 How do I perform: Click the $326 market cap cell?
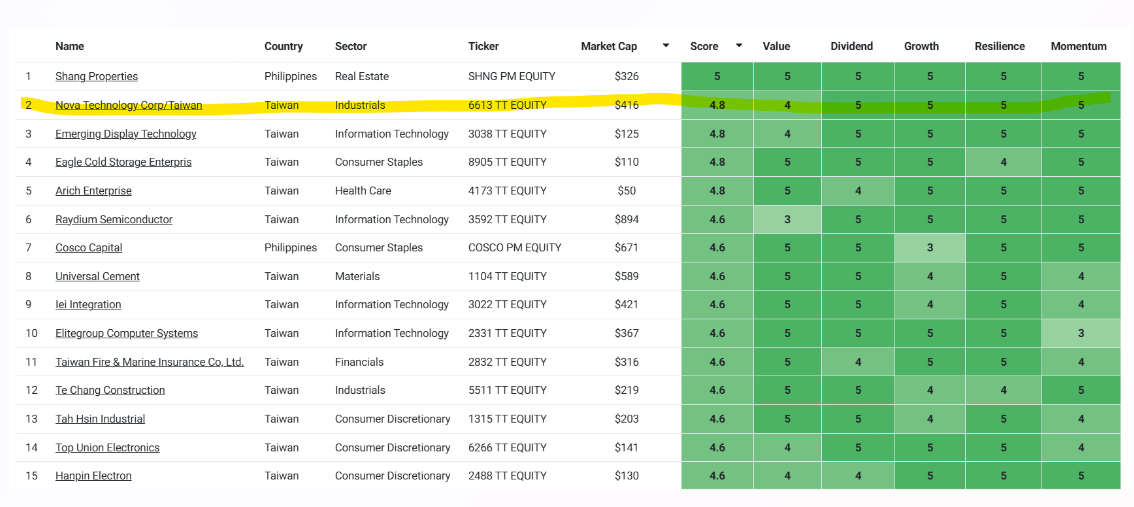point(626,76)
